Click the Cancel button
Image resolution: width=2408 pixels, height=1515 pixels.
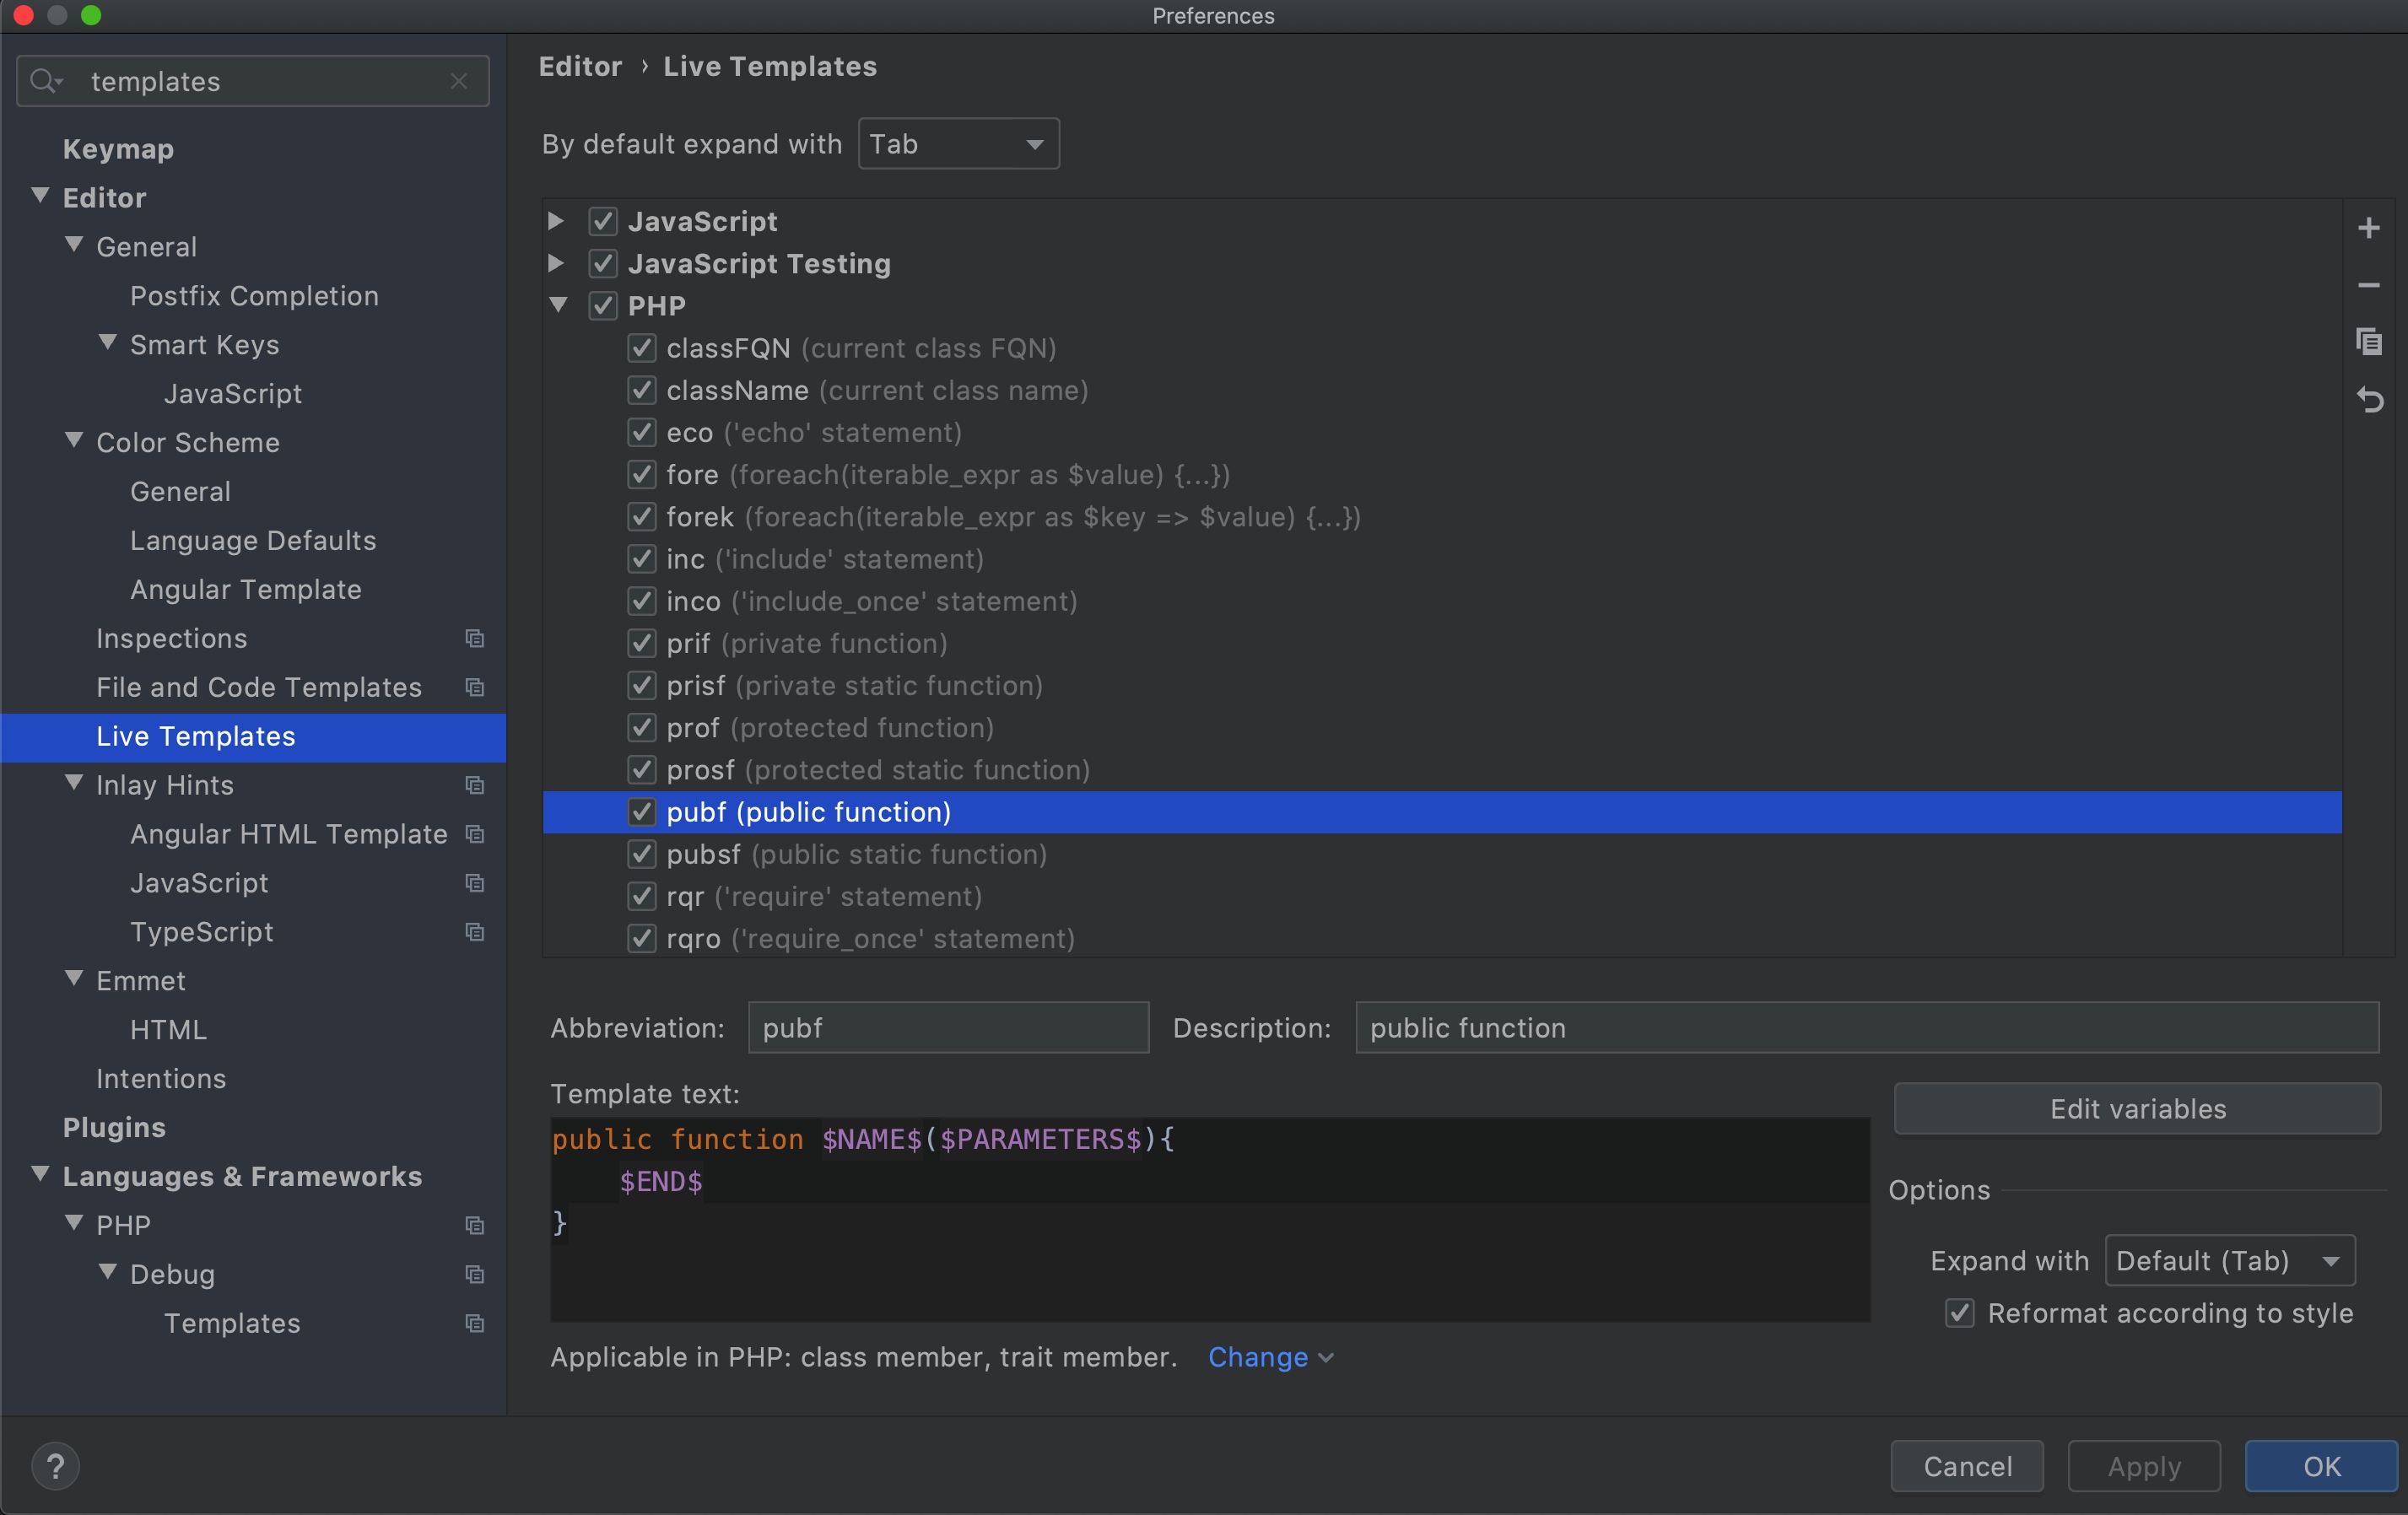(1967, 1466)
